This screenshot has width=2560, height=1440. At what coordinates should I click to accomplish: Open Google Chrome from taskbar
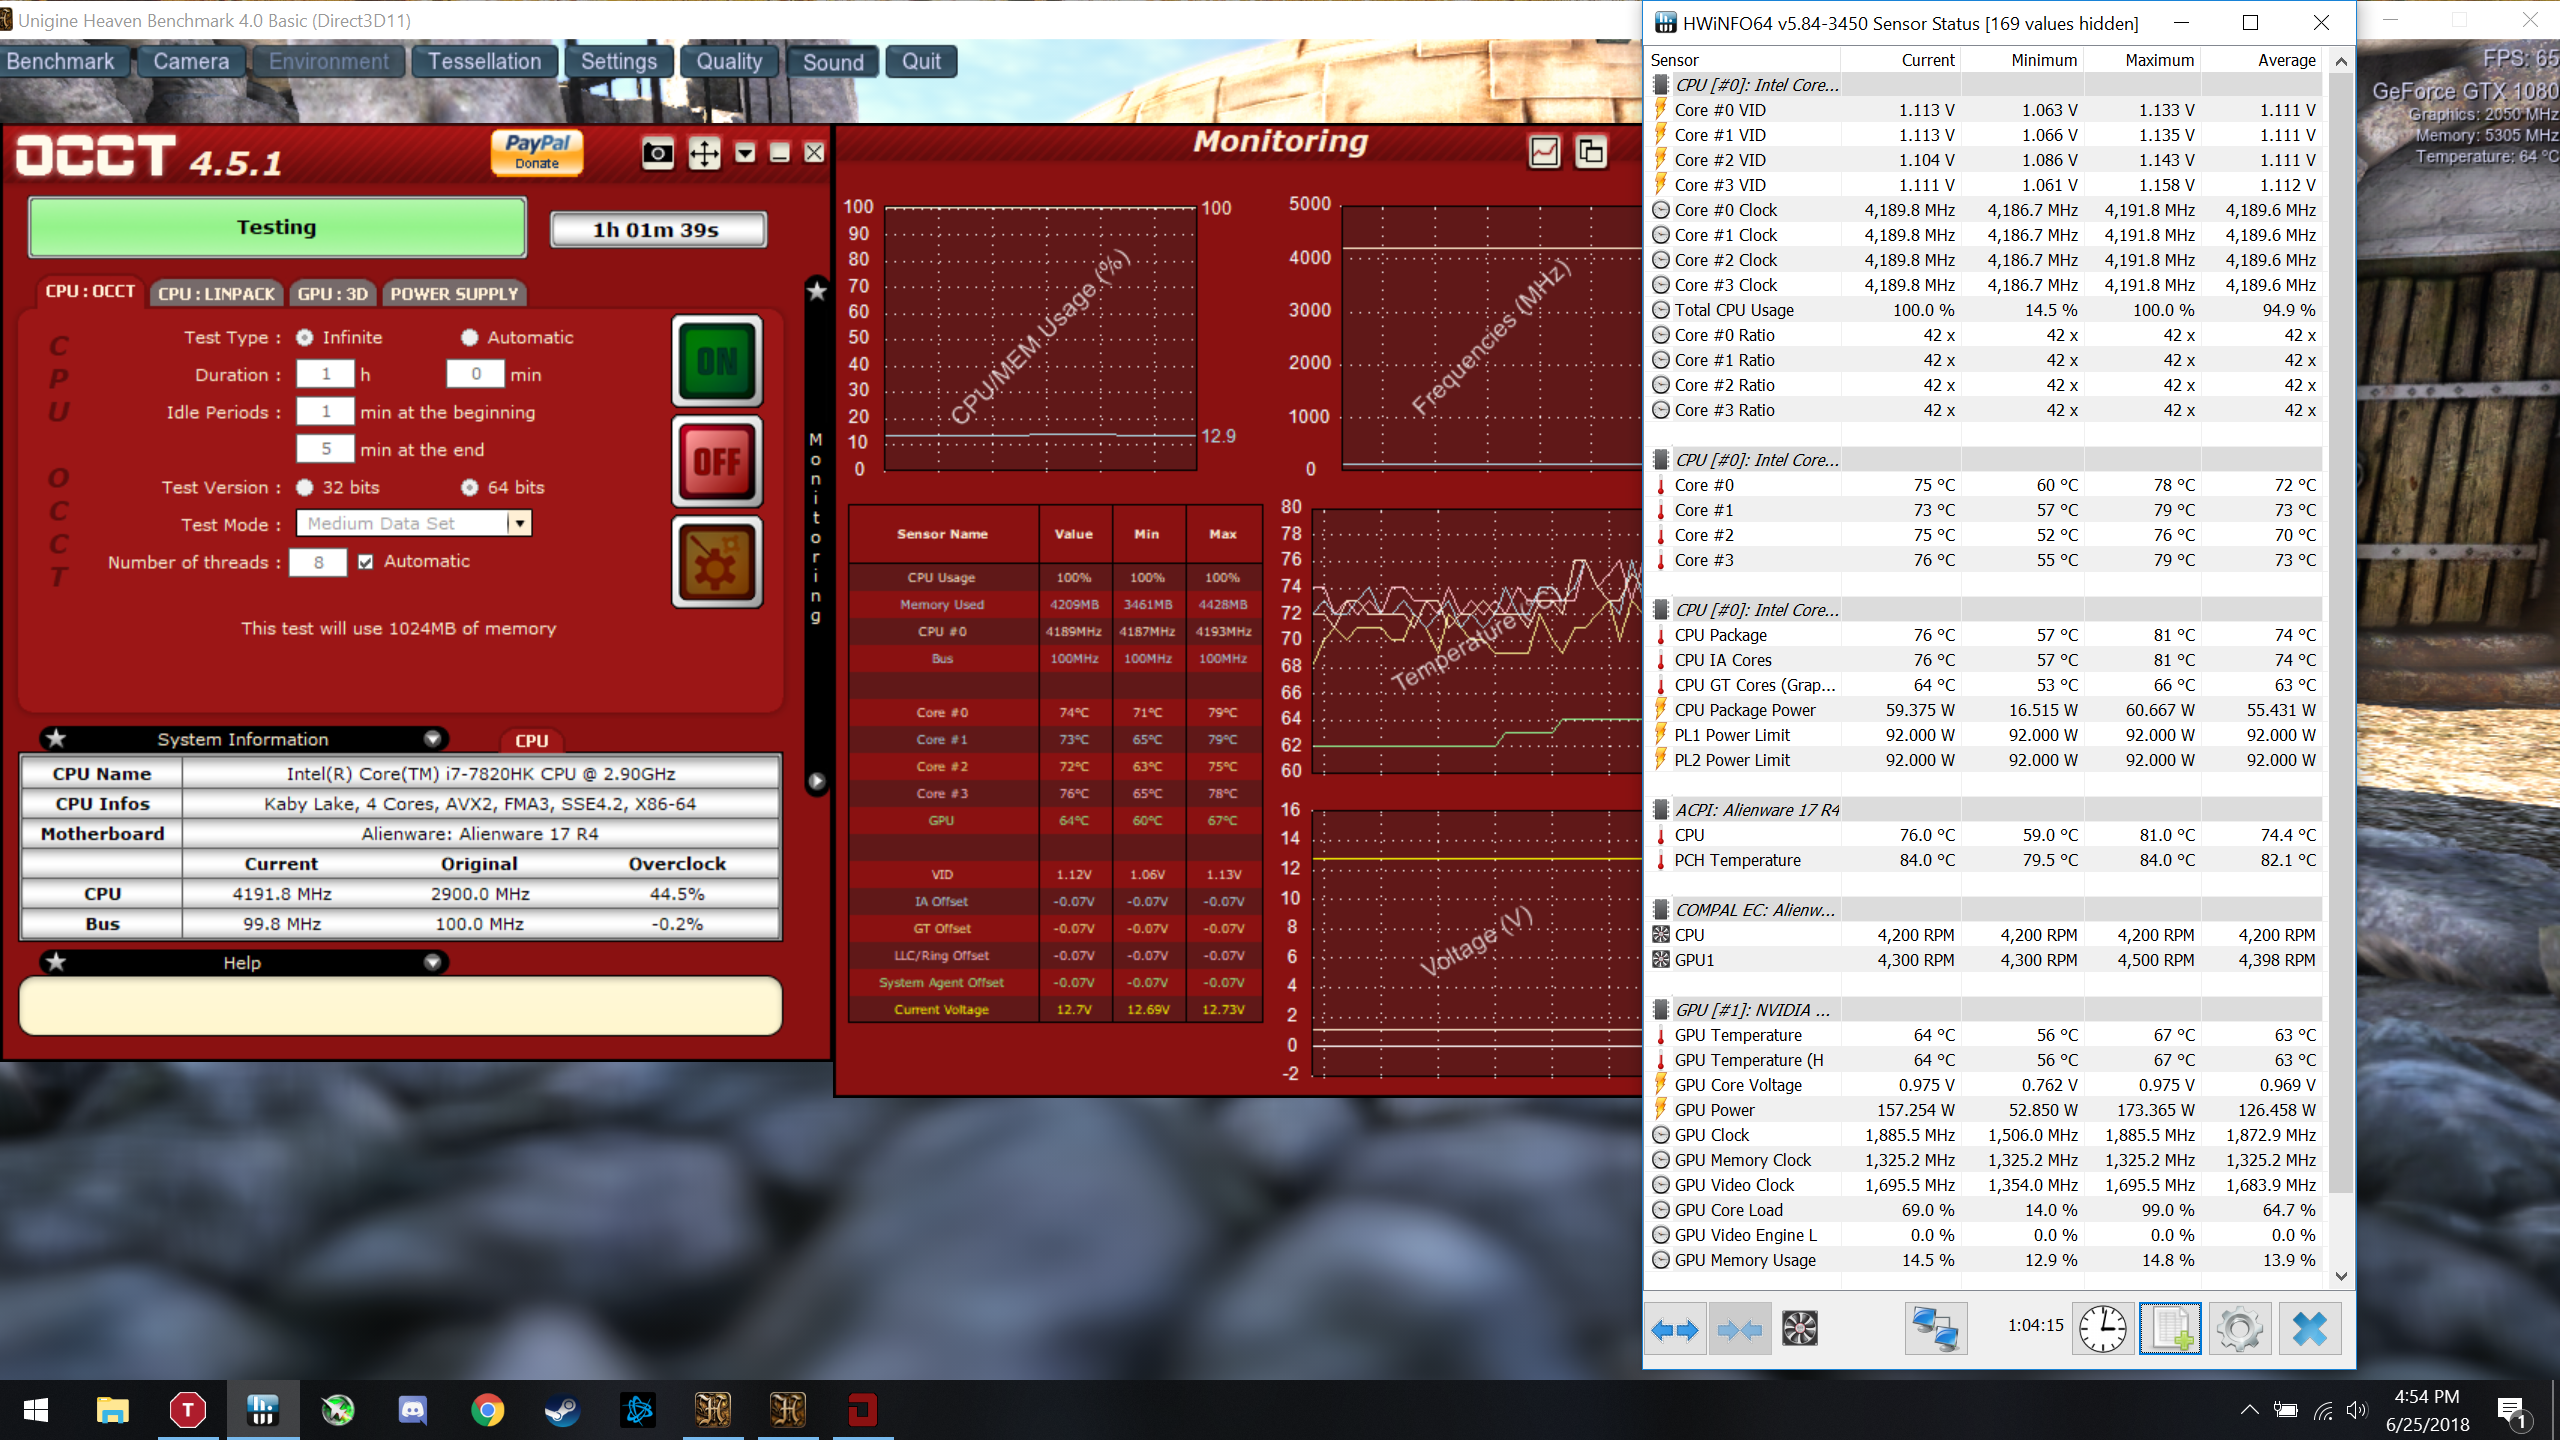pos(487,1410)
